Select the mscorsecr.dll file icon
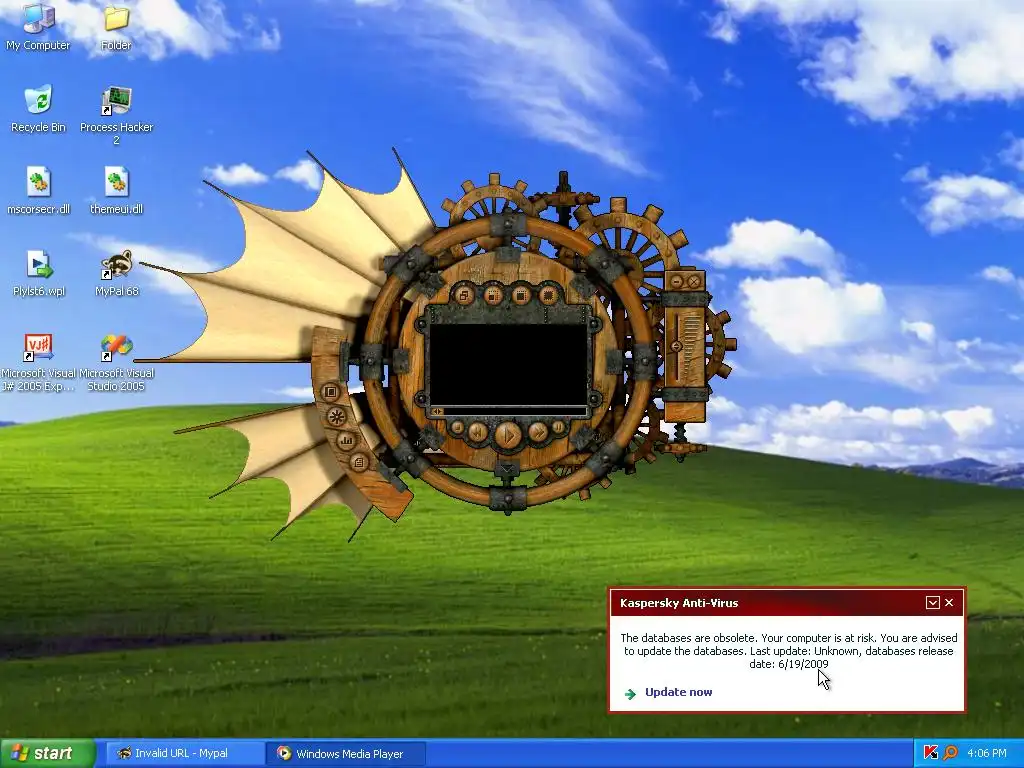 [x=39, y=191]
